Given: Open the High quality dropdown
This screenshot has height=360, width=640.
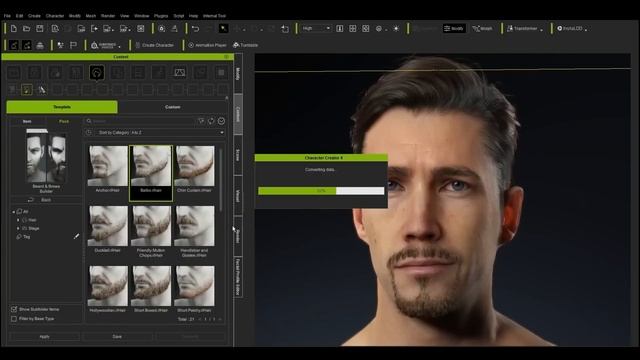Looking at the screenshot, I should point(316,29).
